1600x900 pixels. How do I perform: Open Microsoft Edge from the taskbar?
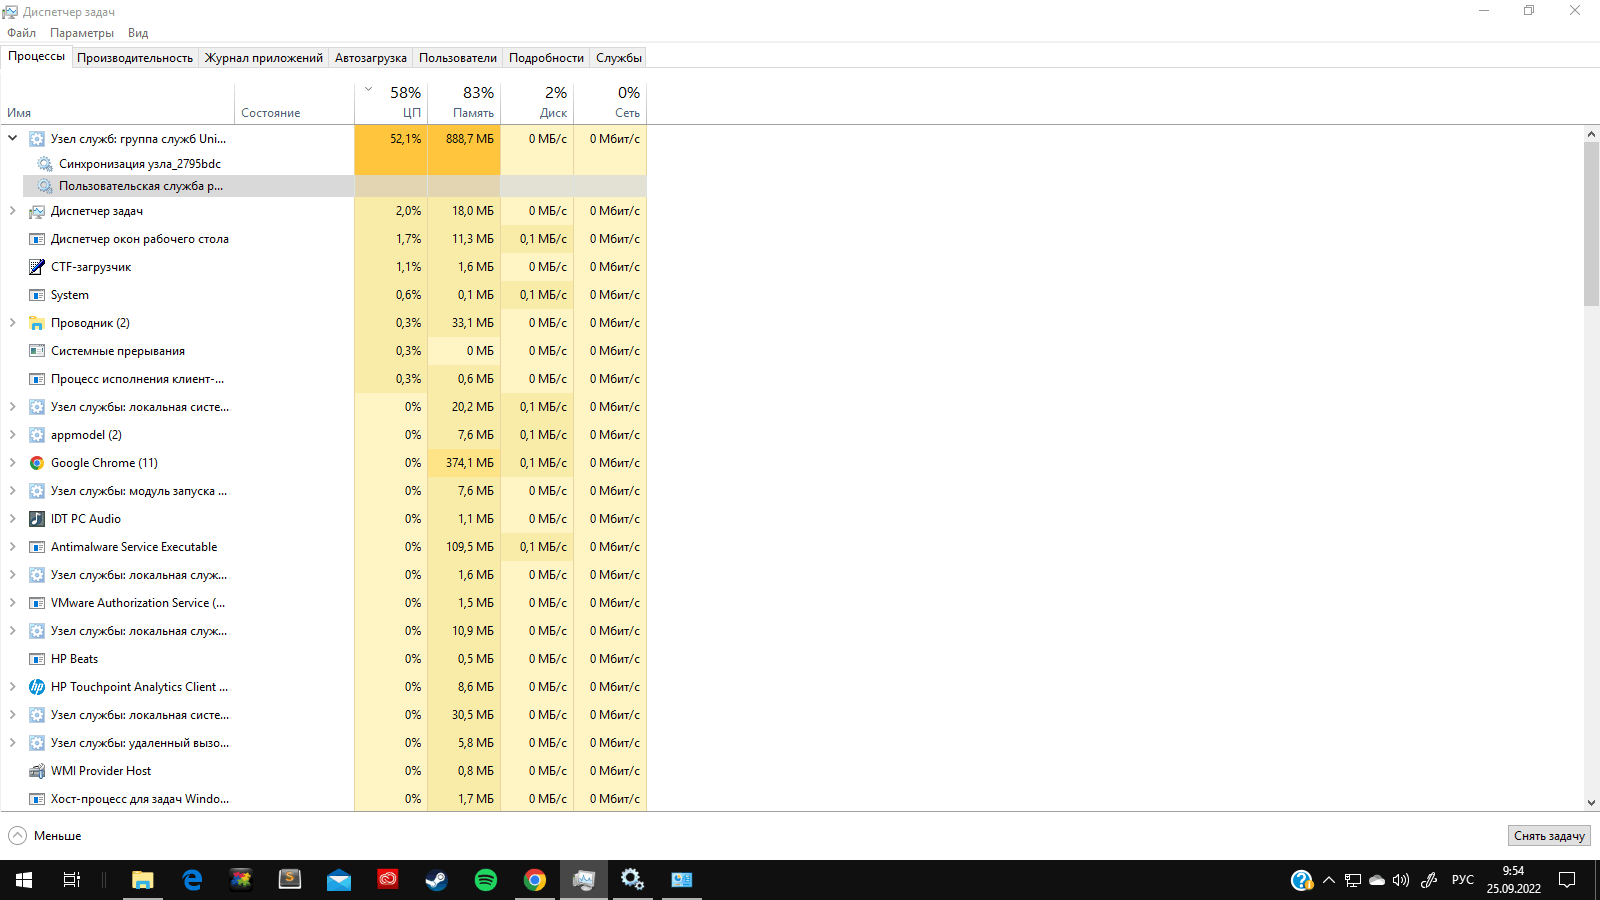pyautogui.click(x=192, y=880)
